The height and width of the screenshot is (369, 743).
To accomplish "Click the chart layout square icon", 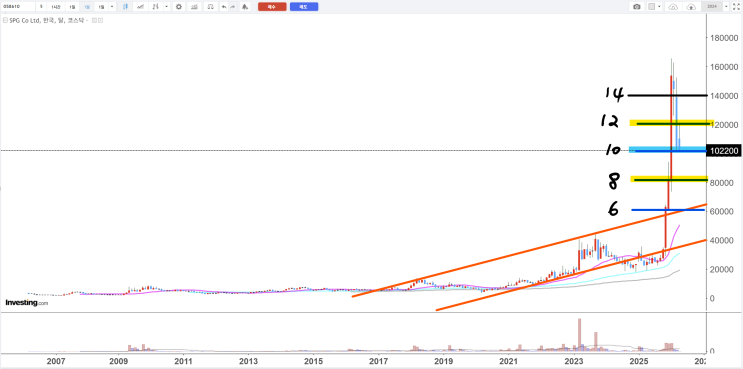I will 652,7.
